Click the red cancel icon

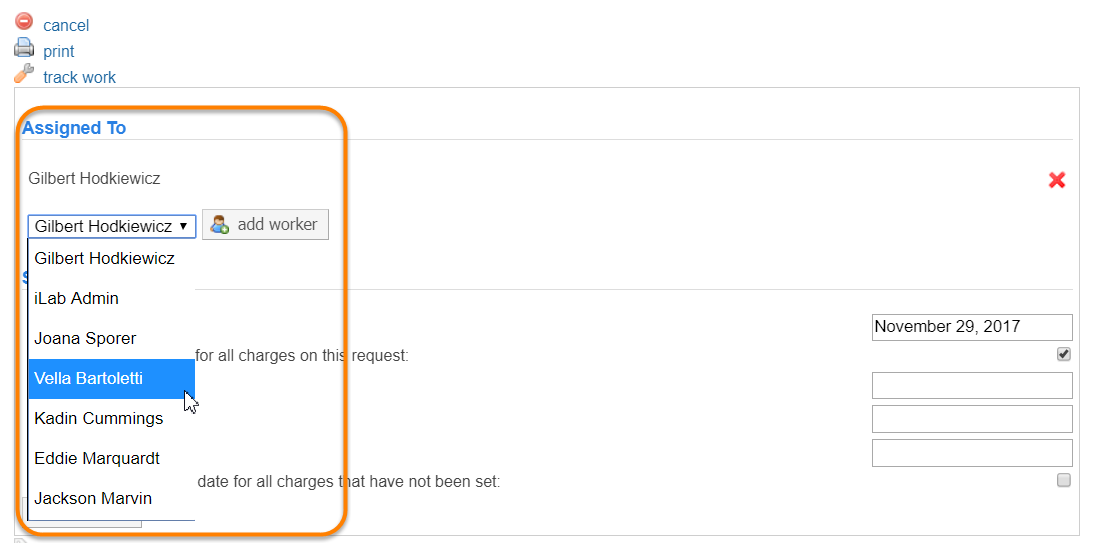pyautogui.click(x=24, y=21)
